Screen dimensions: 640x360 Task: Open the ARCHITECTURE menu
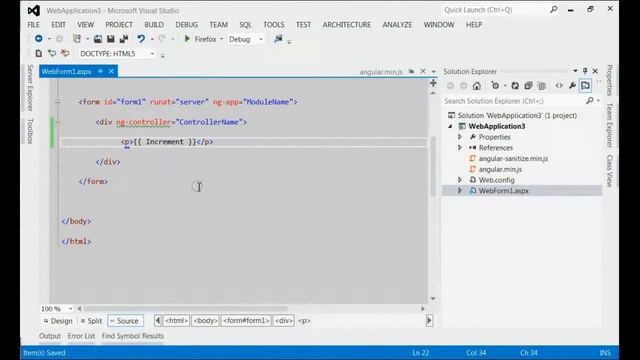pos(347,24)
